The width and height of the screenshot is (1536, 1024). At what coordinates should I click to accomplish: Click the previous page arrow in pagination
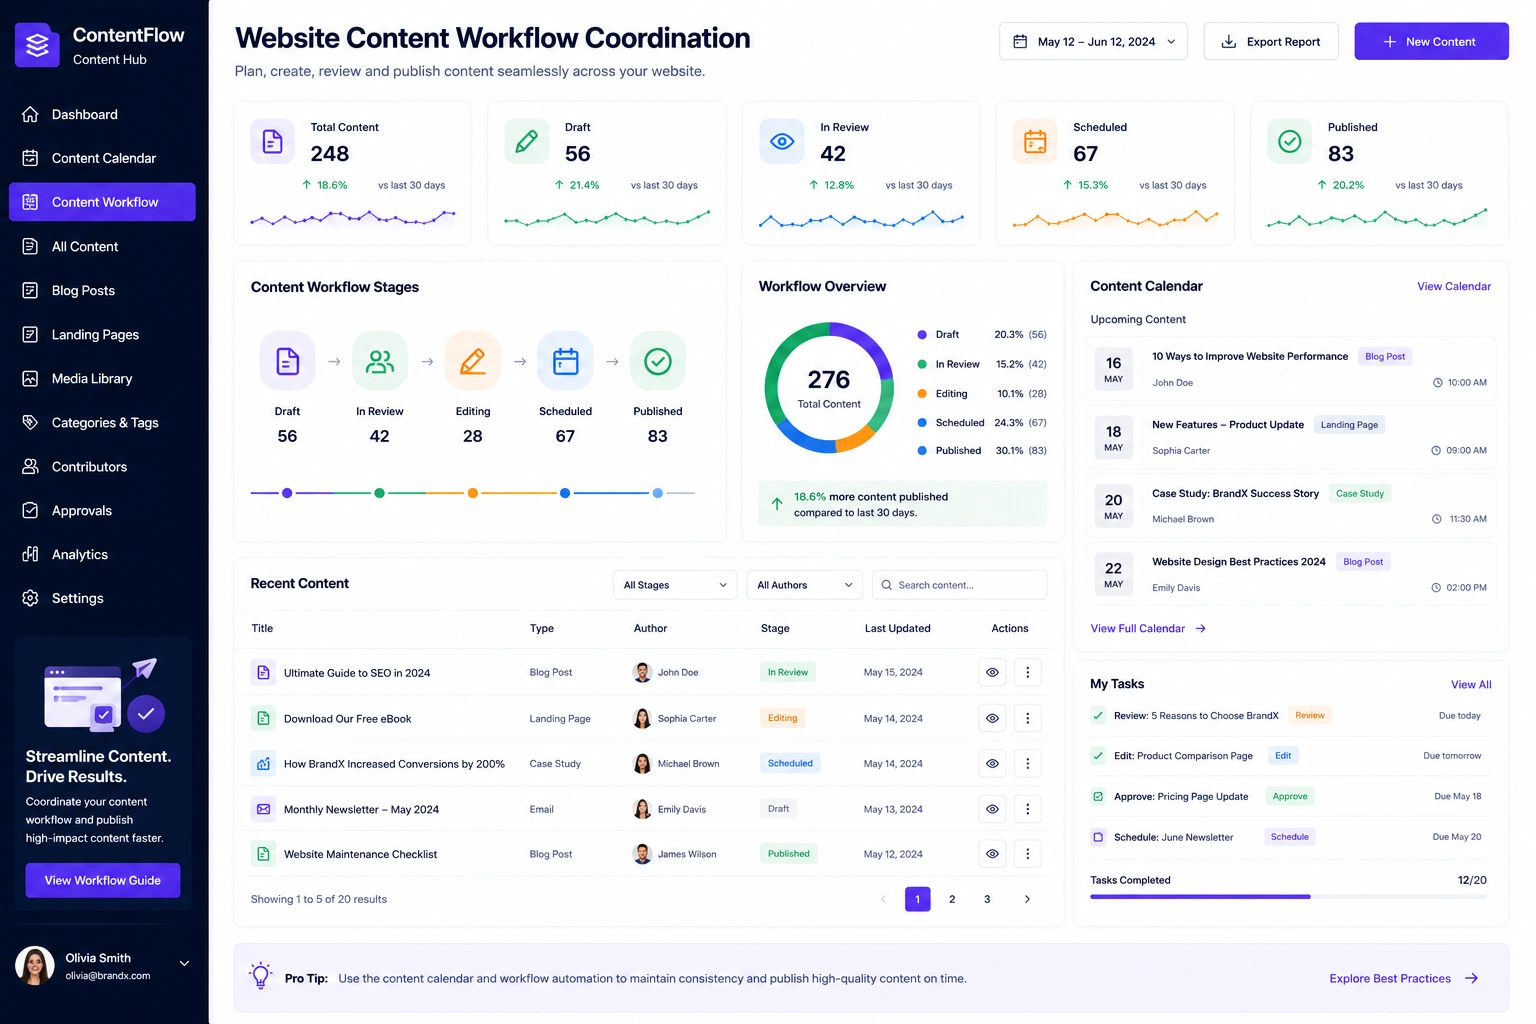(x=883, y=899)
